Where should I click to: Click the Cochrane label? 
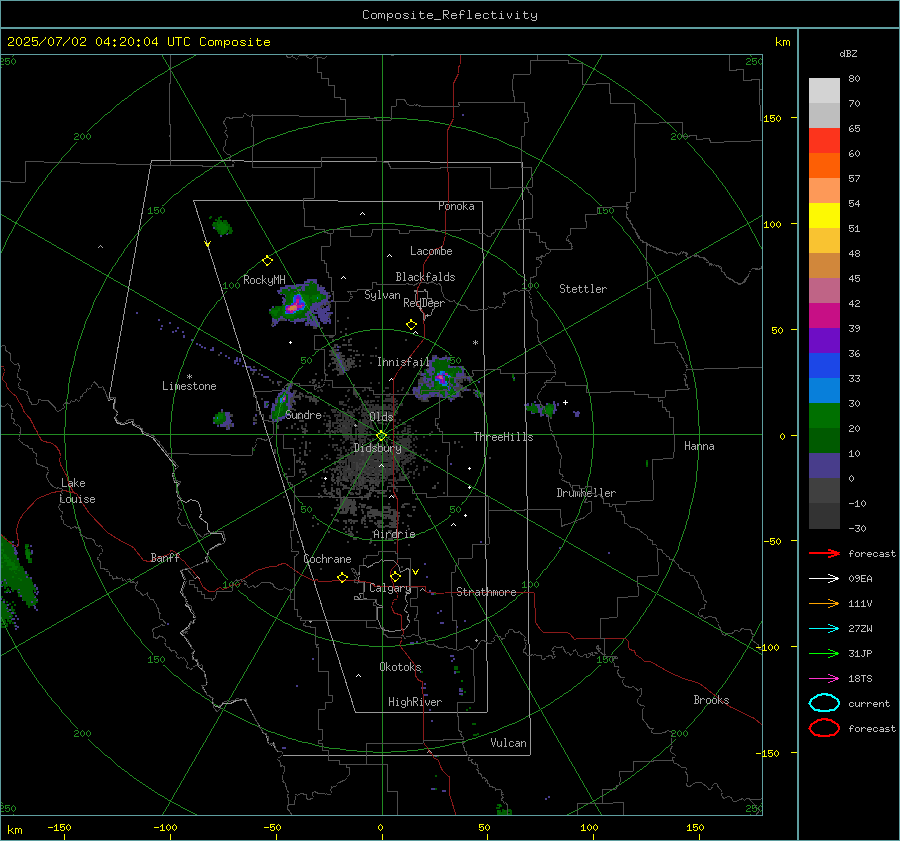[327, 559]
